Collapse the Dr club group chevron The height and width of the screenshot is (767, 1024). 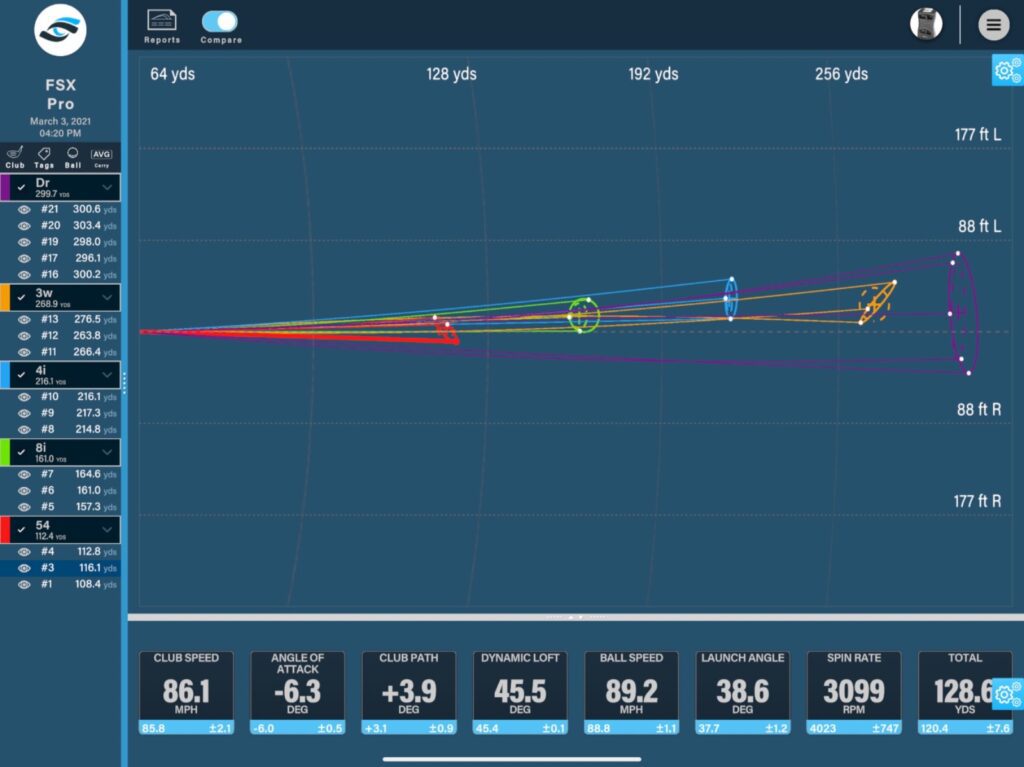coord(107,188)
